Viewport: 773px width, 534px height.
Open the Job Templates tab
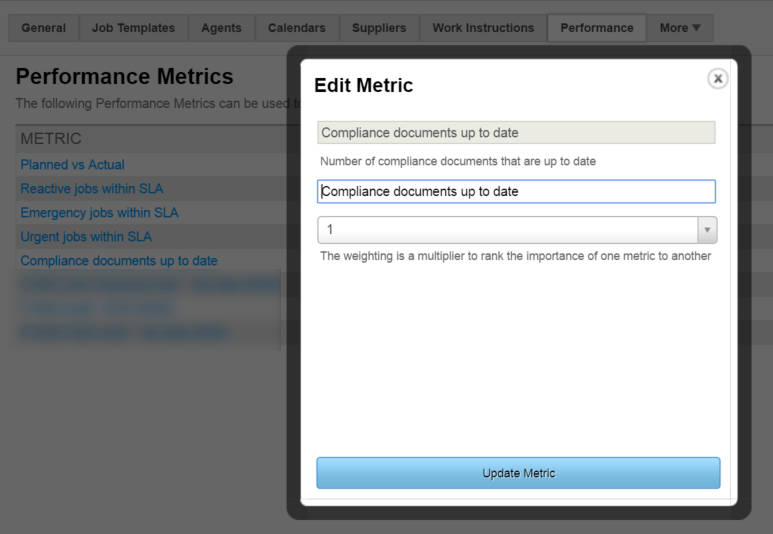tap(133, 28)
